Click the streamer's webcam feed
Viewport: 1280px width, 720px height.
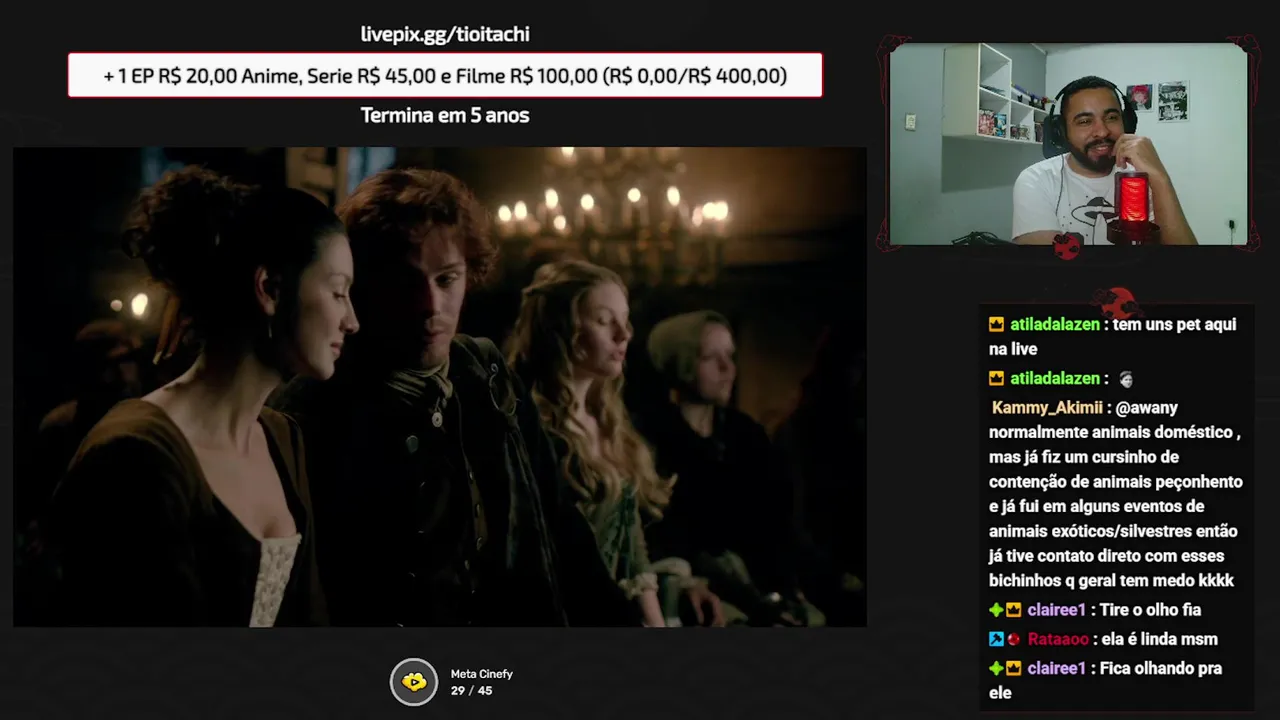(x=1068, y=144)
